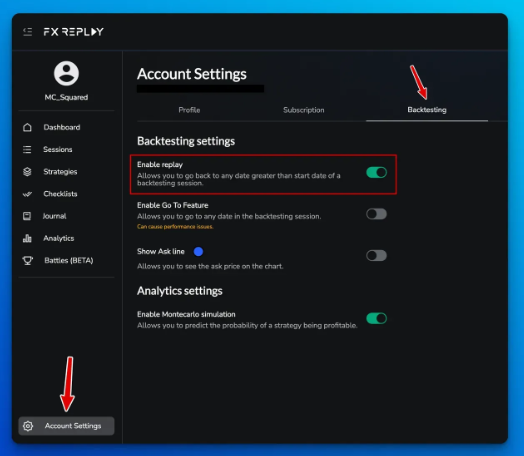
Task: Click the Account Settings gear icon
Action: coord(28,426)
